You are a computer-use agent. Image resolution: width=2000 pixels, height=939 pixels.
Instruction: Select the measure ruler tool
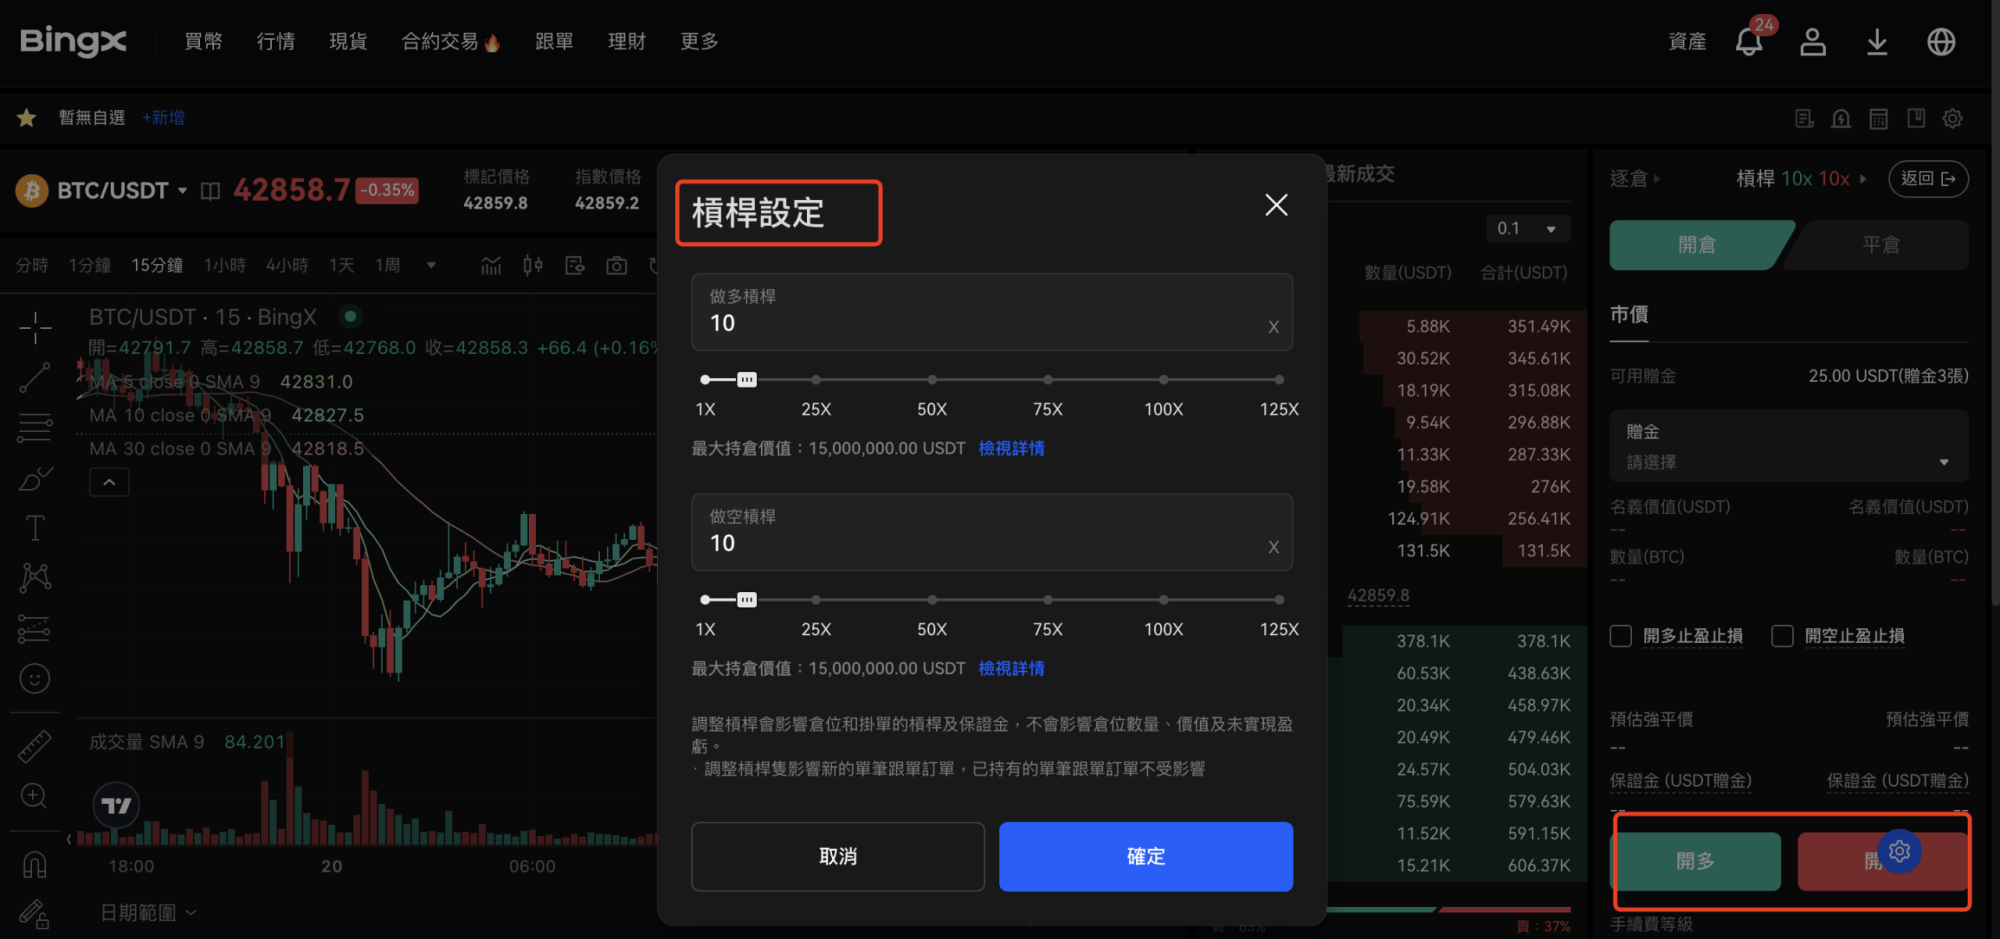(35, 745)
